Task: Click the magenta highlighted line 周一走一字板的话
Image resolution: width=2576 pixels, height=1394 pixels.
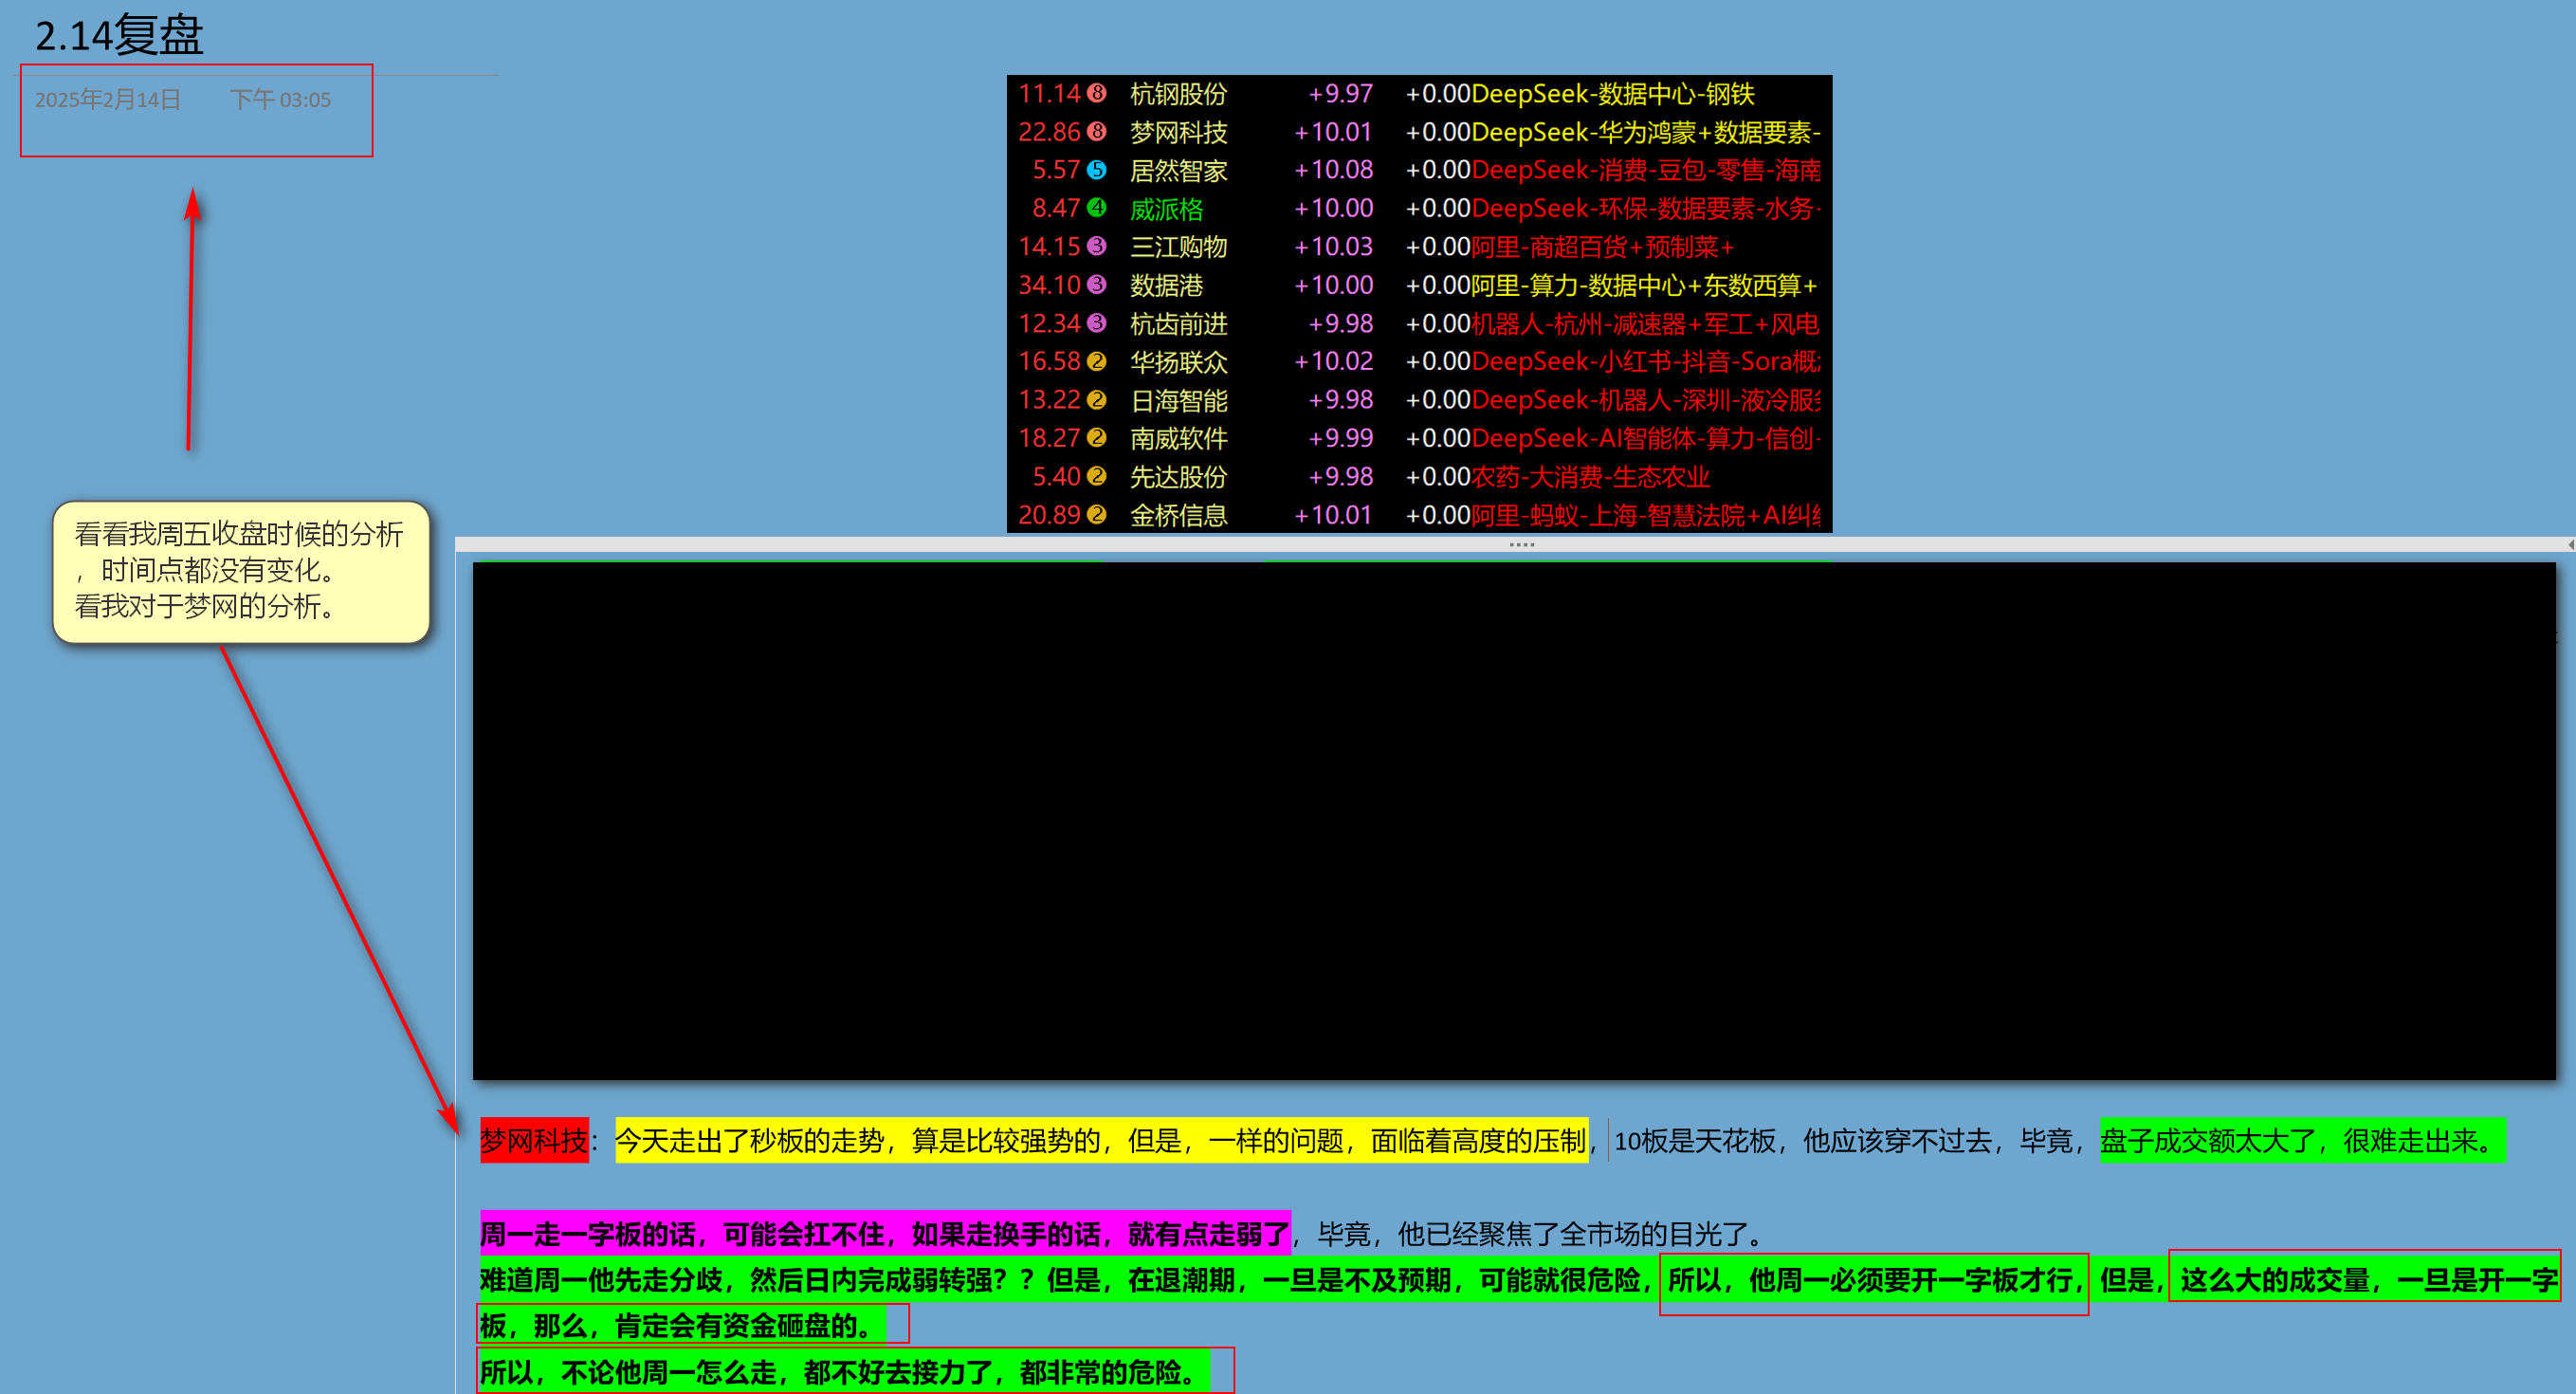Action: pos(884,1234)
